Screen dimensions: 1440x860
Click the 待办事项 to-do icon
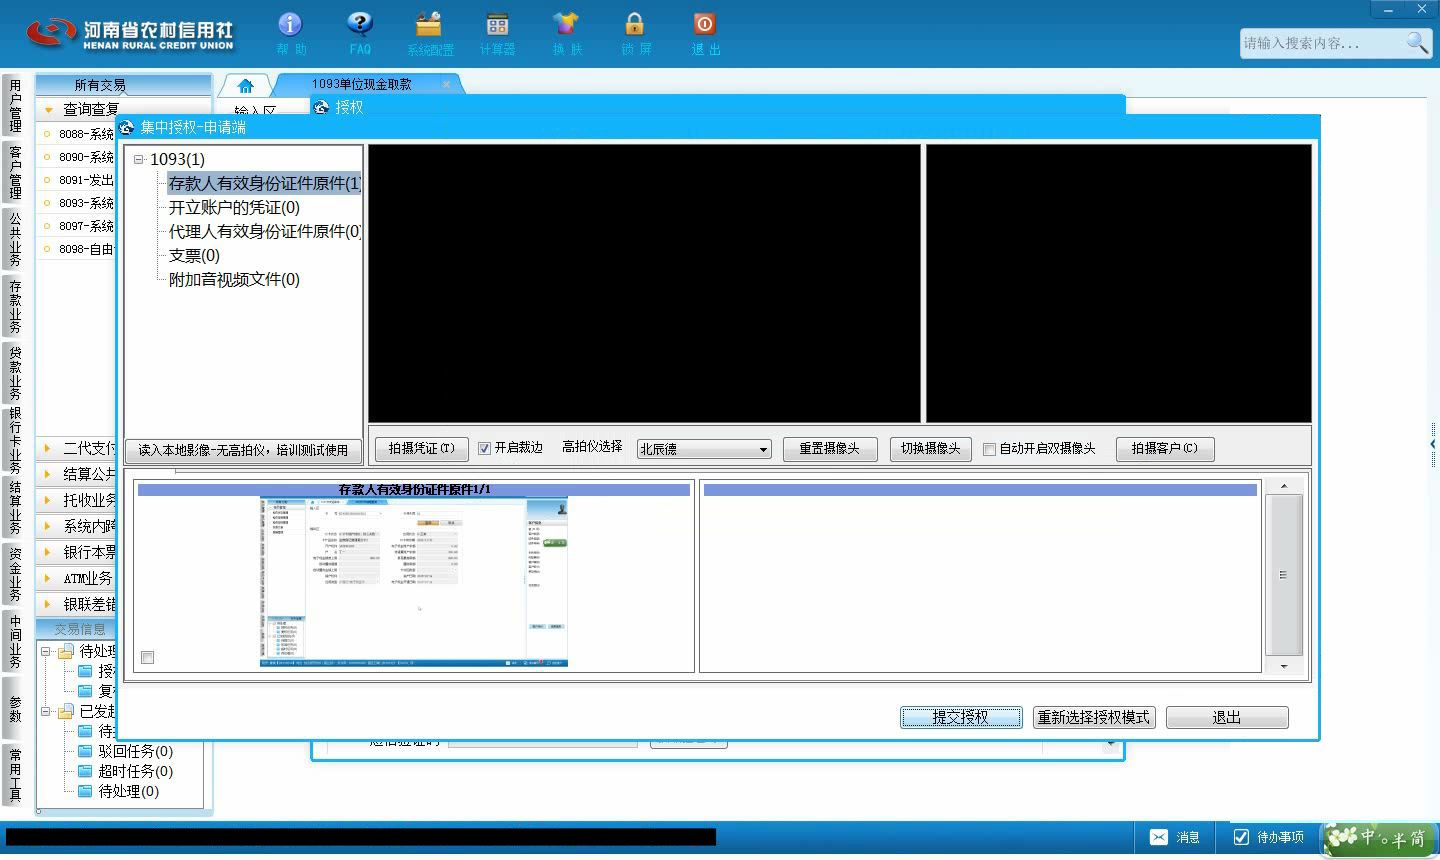coord(1241,837)
